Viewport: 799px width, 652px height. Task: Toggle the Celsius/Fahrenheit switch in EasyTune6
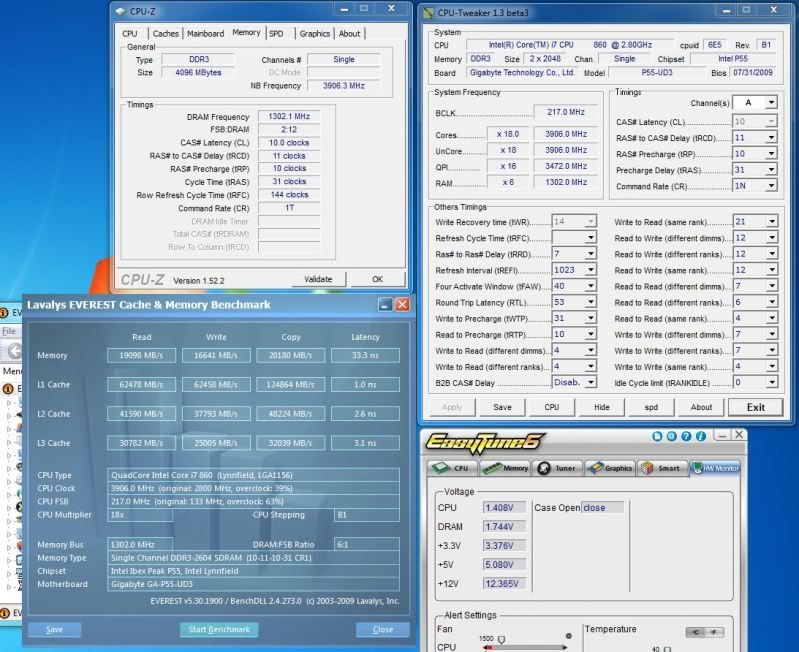[704, 632]
